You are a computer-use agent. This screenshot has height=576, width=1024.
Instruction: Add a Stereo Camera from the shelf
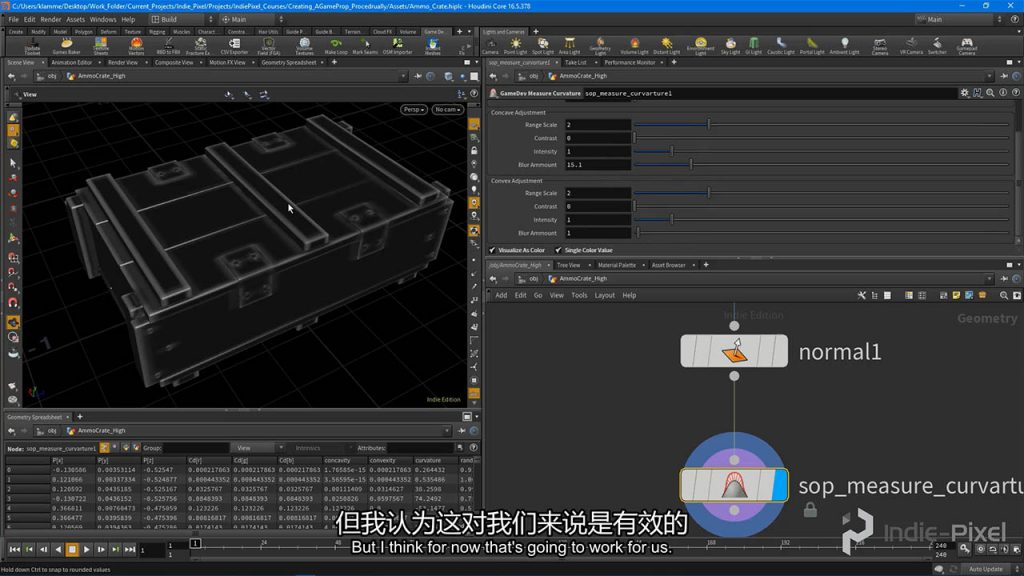880,46
